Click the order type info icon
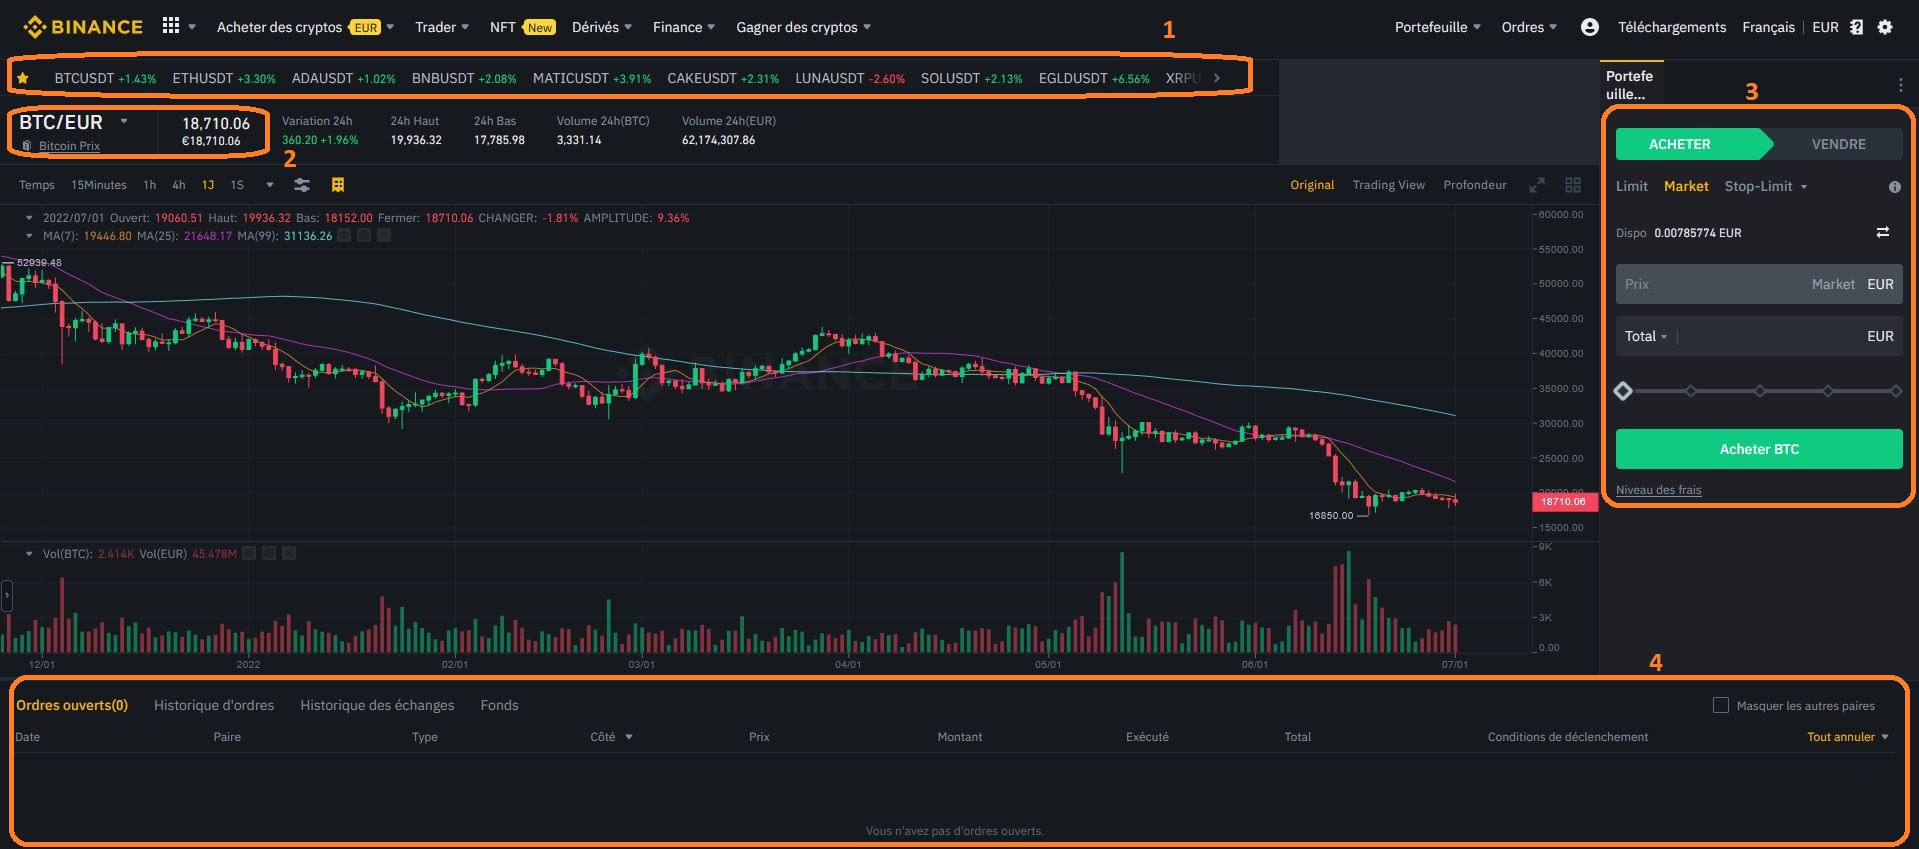 [1894, 187]
